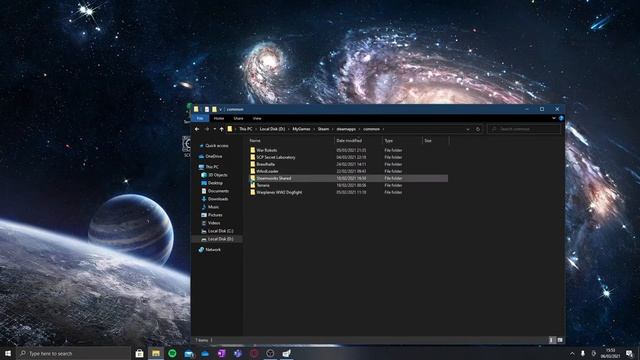This screenshot has width=640, height=360.
Task: Open the Windows Start menu
Action: pyautogui.click(x=8, y=353)
